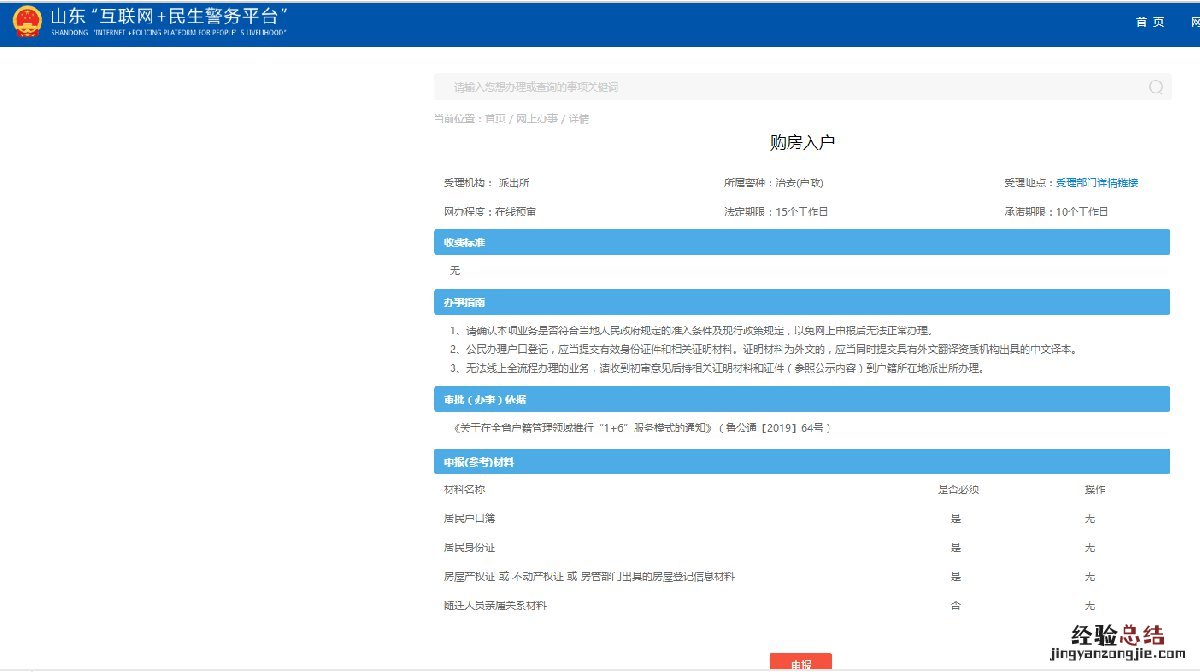Click the 收费标准 section header bar
1200x672 pixels.
pyautogui.click(x=801, y=242)
